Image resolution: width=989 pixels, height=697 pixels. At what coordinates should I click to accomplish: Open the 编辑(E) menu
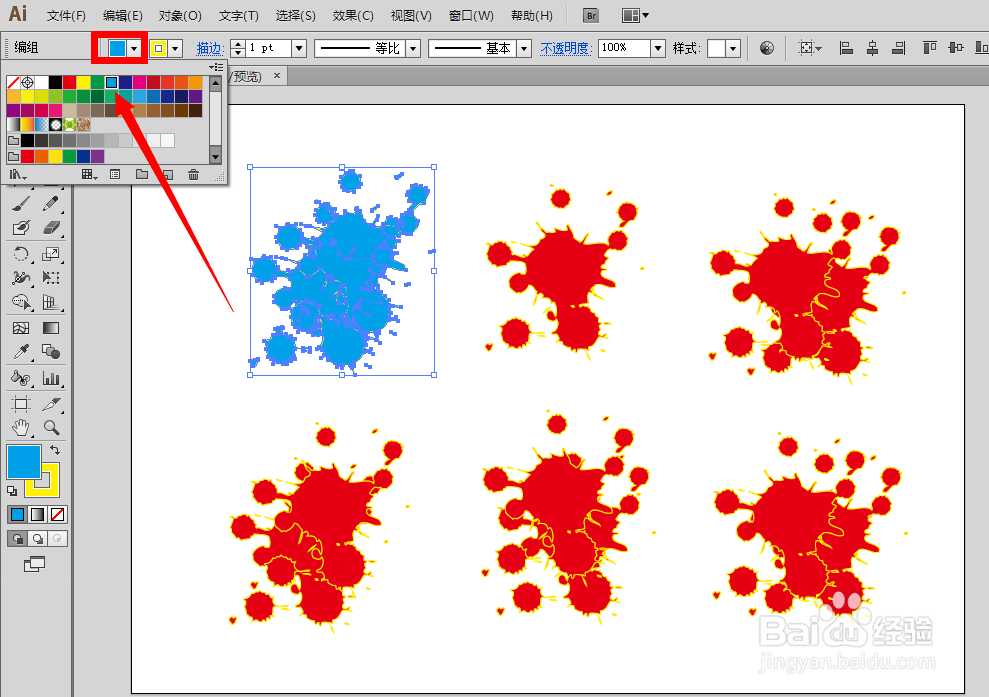click(122, 16)
